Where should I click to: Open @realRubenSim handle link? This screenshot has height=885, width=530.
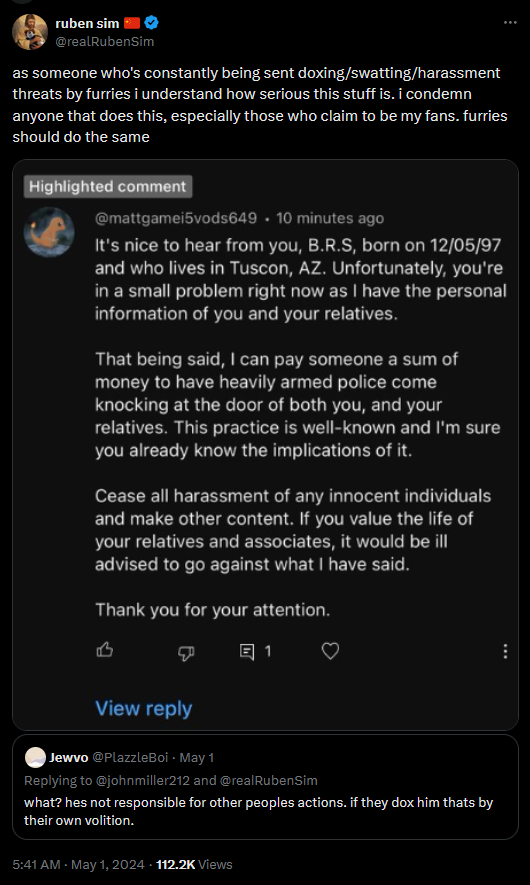click(104, 41)
